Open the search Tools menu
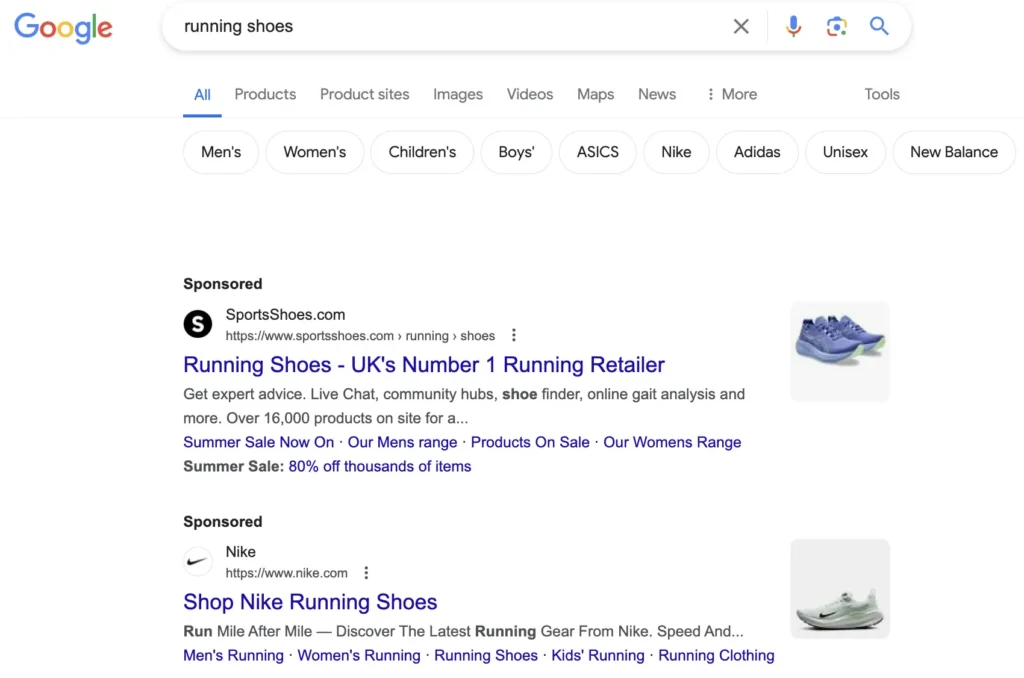Image resolution: width=1024 pixels, height=678 pixels. coord(882,94)
